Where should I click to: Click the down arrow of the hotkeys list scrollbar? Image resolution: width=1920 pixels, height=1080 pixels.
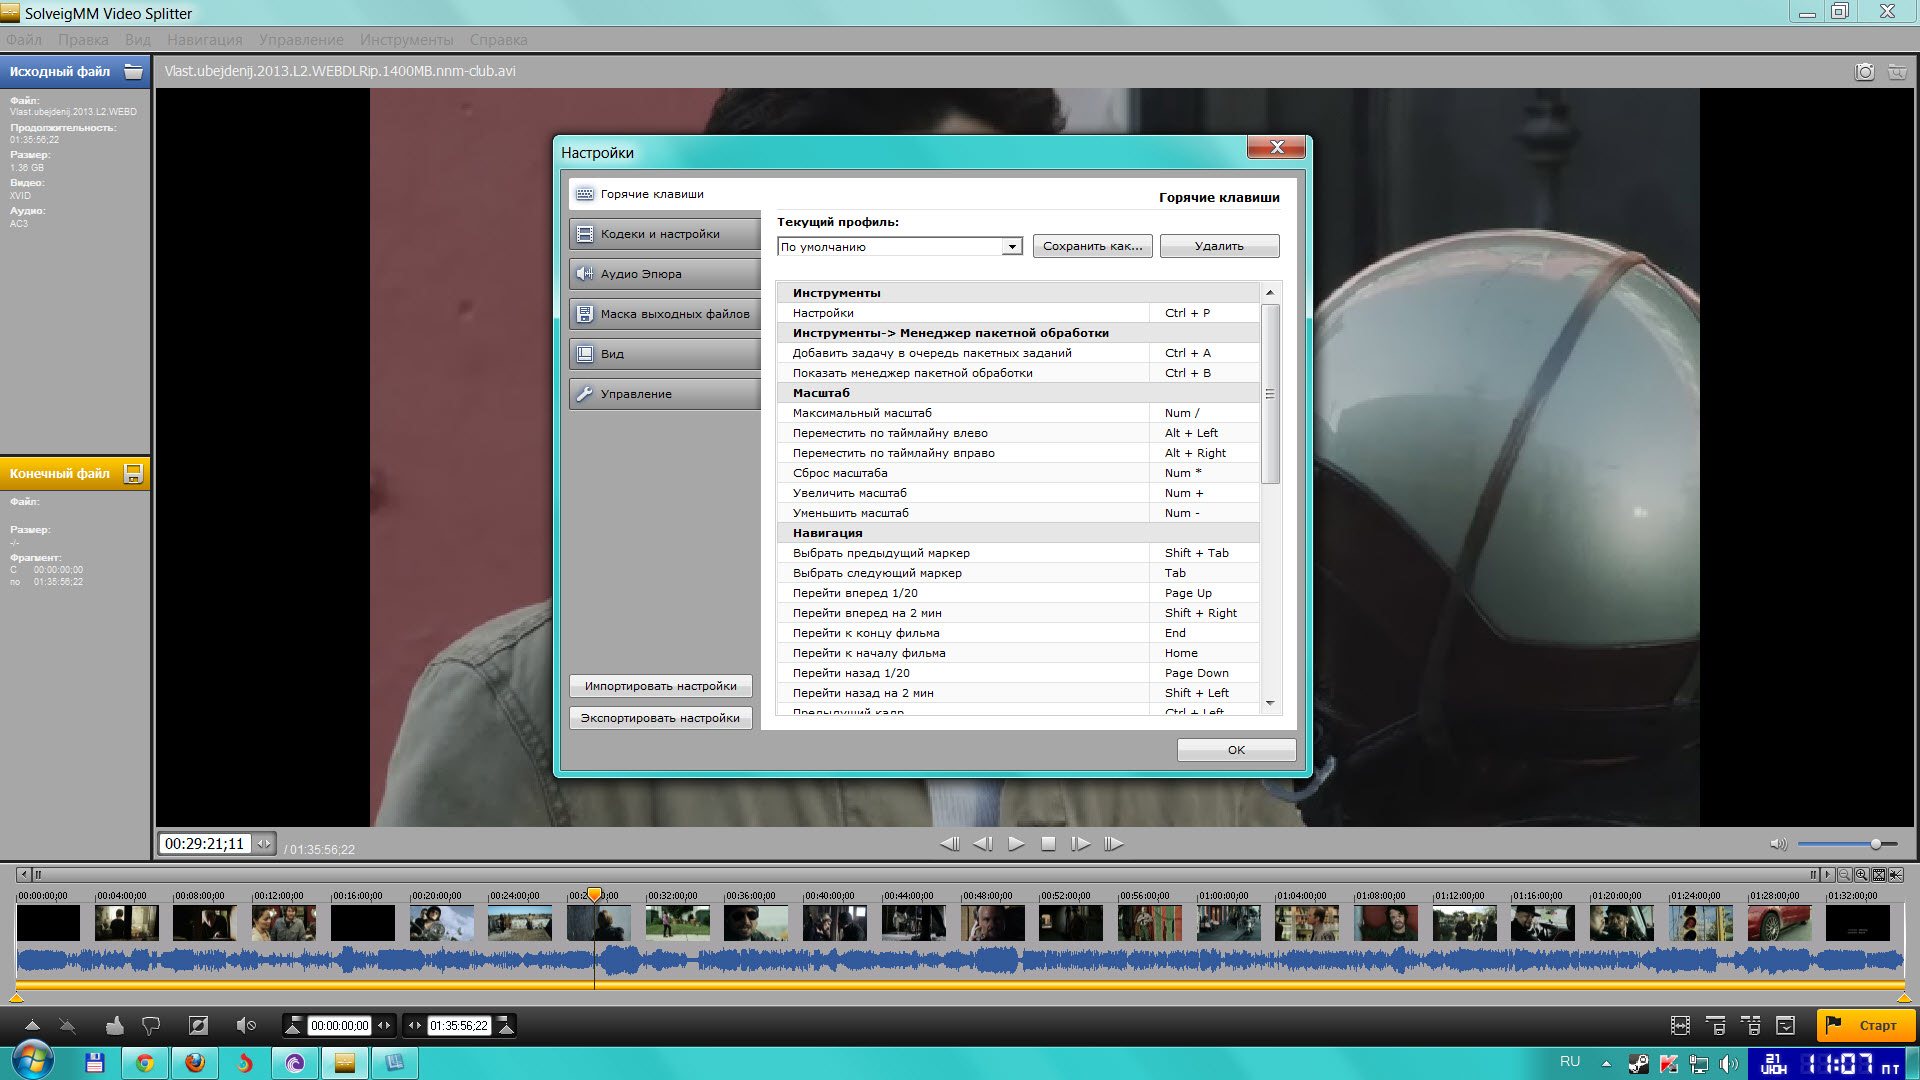[1270, 703]
